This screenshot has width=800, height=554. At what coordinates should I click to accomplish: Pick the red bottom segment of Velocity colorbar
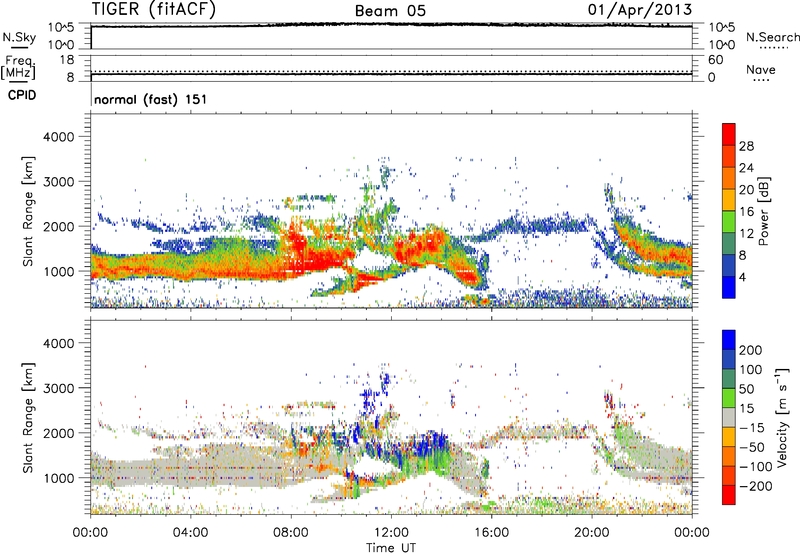(x=729, y=495)
